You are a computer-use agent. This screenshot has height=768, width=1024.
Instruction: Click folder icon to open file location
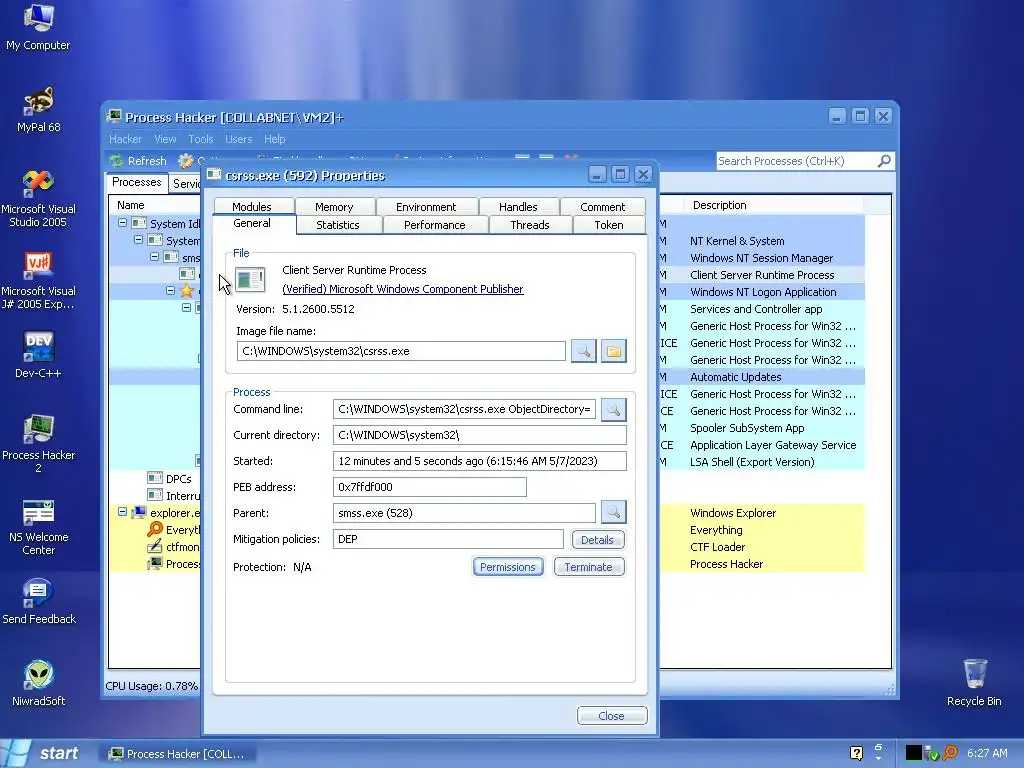[x=613, y=351]
